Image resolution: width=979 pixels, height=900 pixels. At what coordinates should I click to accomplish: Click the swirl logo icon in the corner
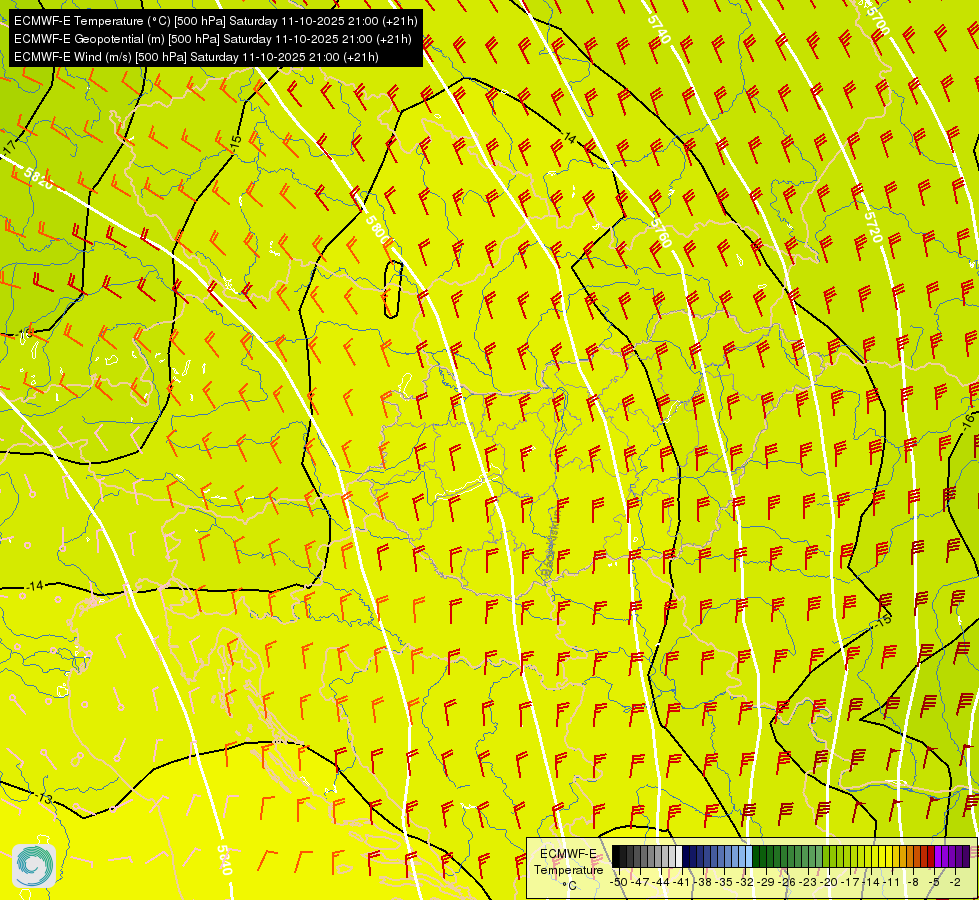pos(34,866)
